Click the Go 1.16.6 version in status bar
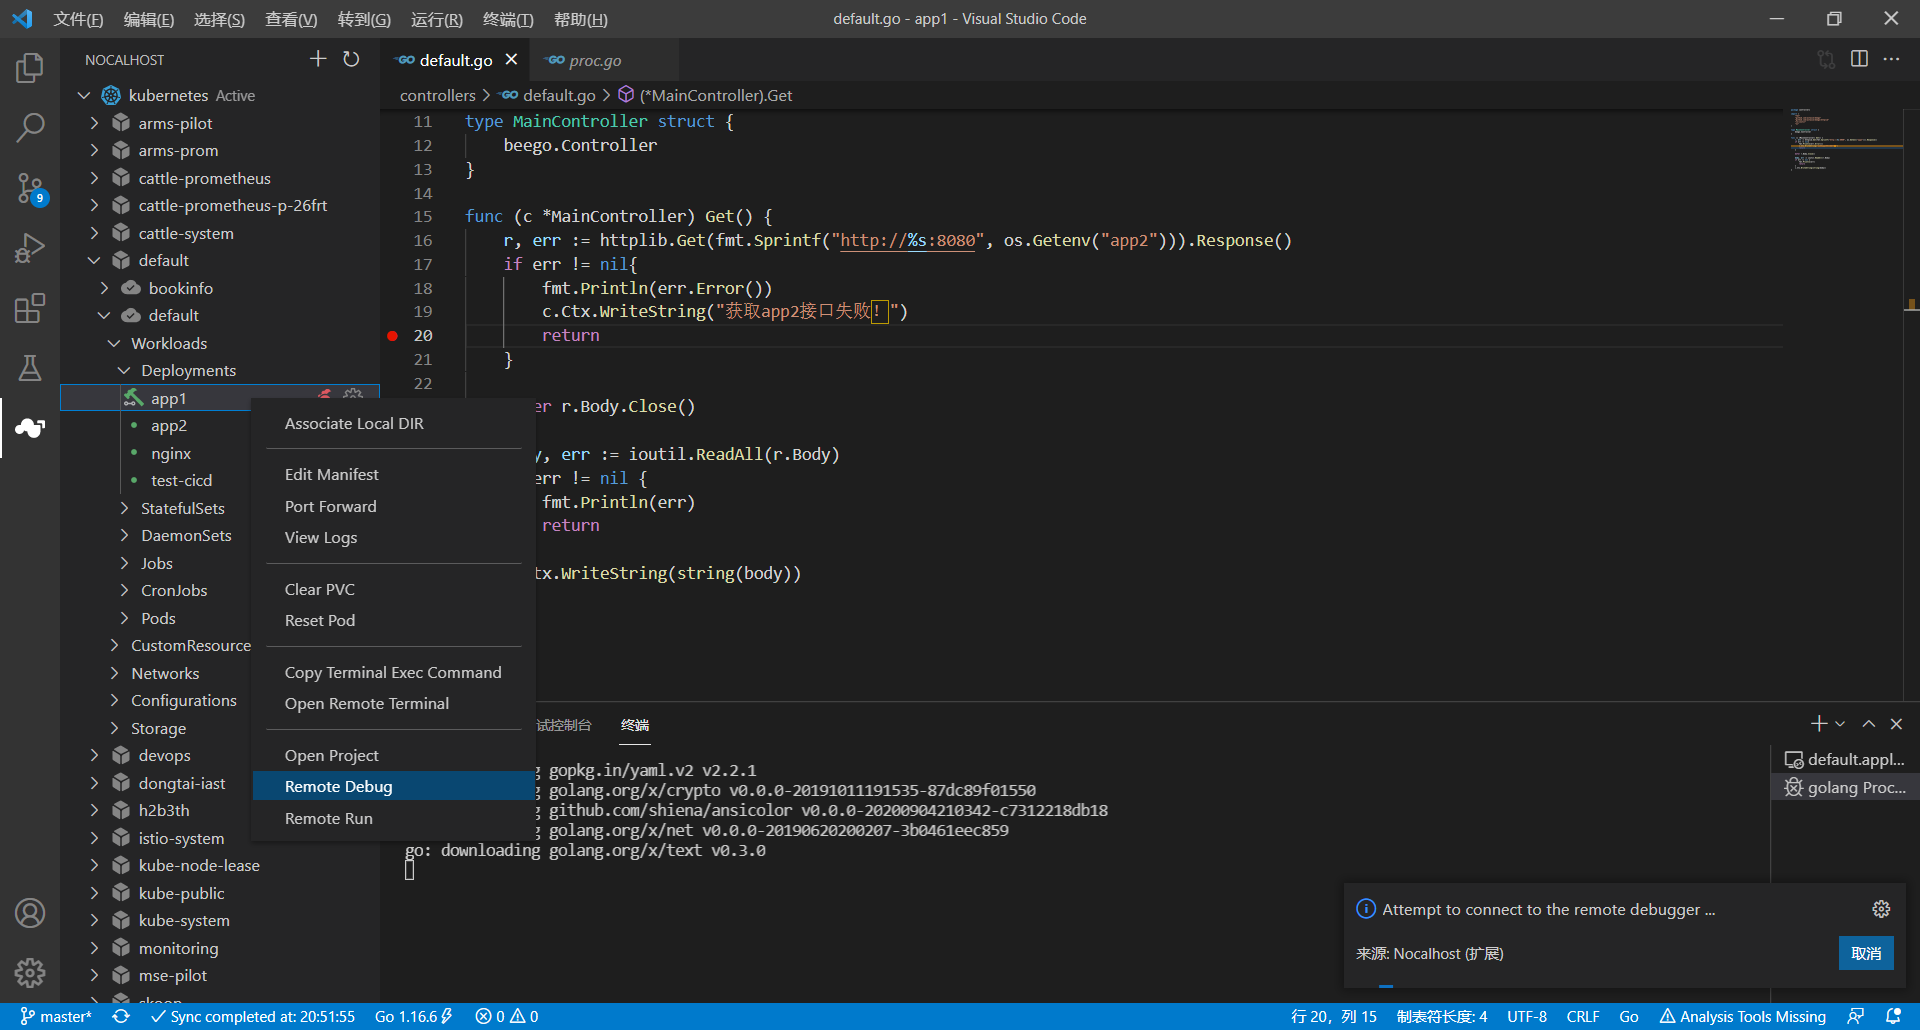This screenshot has width=1920, height=1030. pos(413,1016)
